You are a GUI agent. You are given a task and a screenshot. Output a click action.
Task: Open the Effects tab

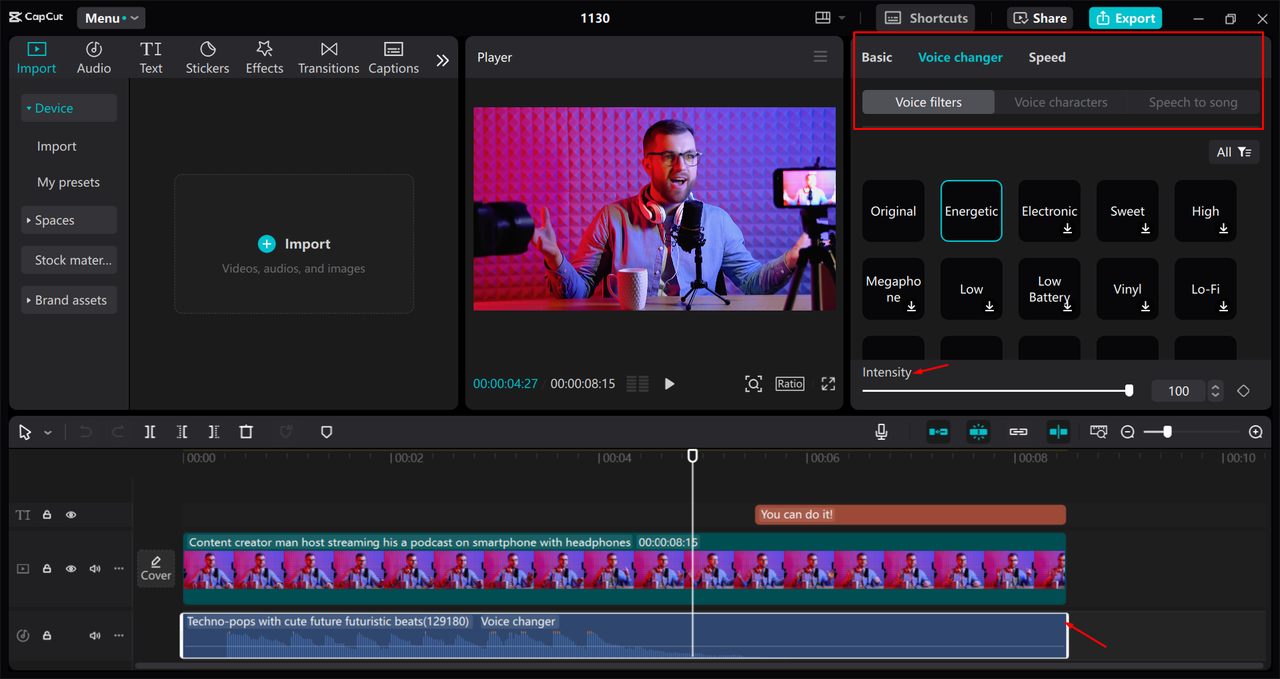coord(265,58)
